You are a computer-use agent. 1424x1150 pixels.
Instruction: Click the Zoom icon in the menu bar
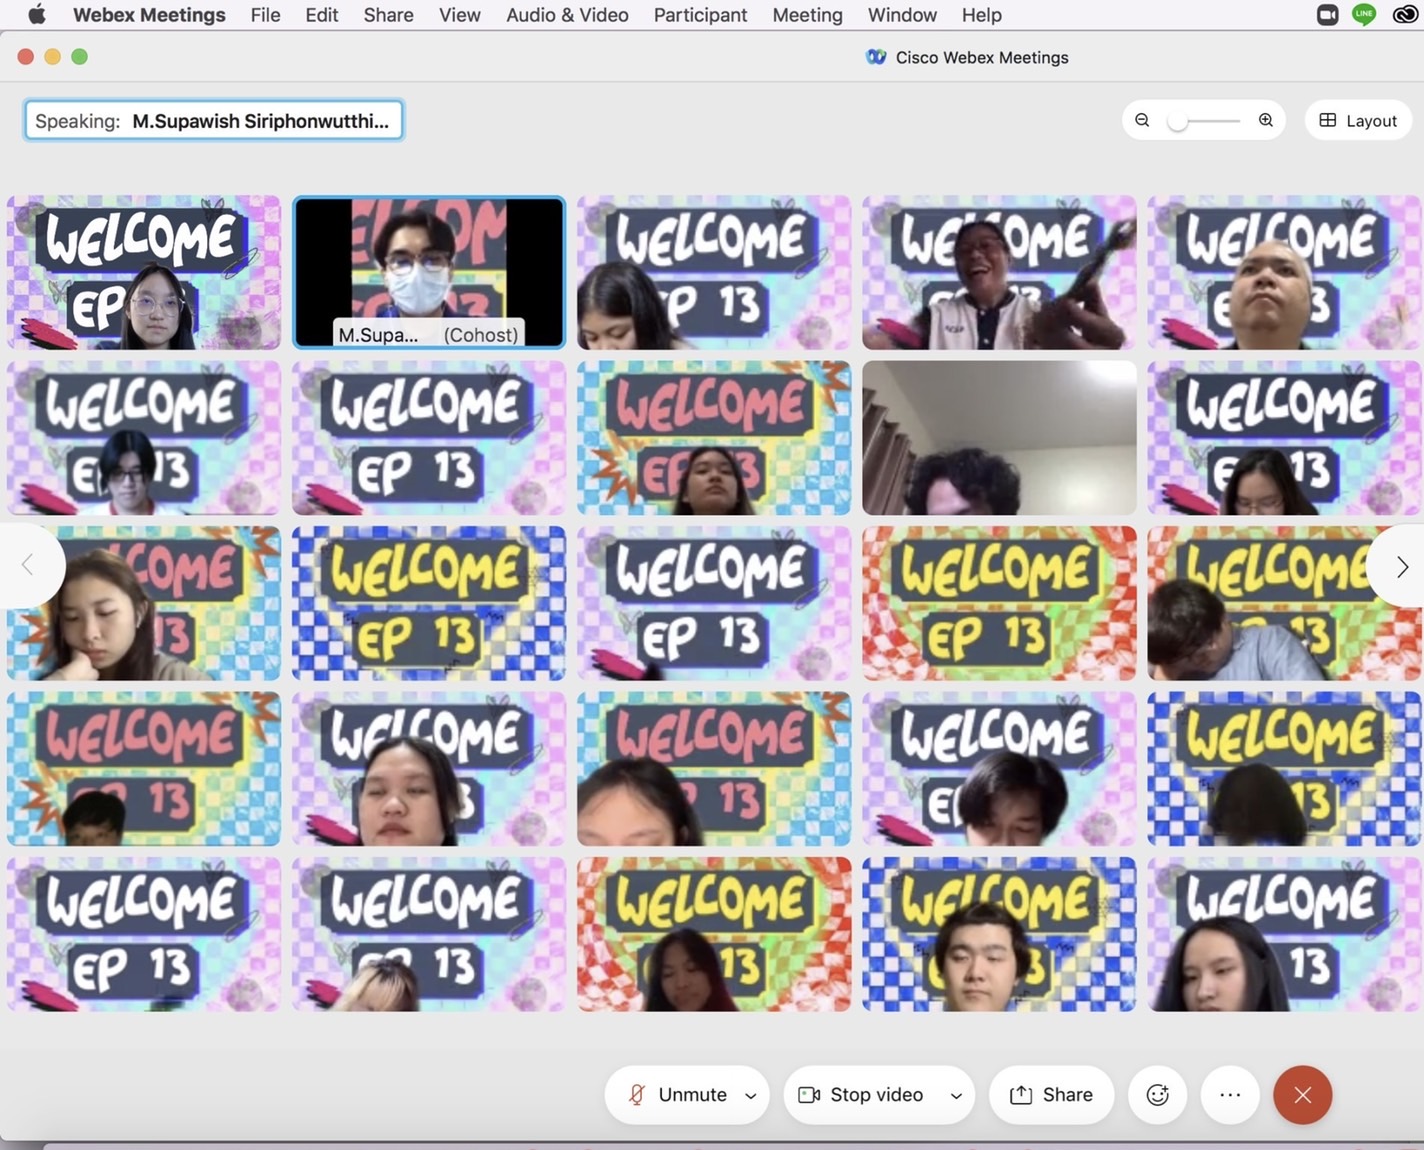click(x=1328, y=14)
